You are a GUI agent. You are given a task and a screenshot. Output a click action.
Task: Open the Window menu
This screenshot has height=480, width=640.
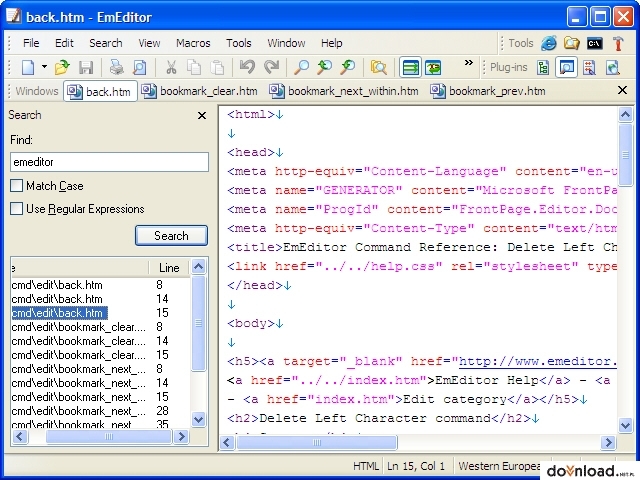click(x=286, y=43)
